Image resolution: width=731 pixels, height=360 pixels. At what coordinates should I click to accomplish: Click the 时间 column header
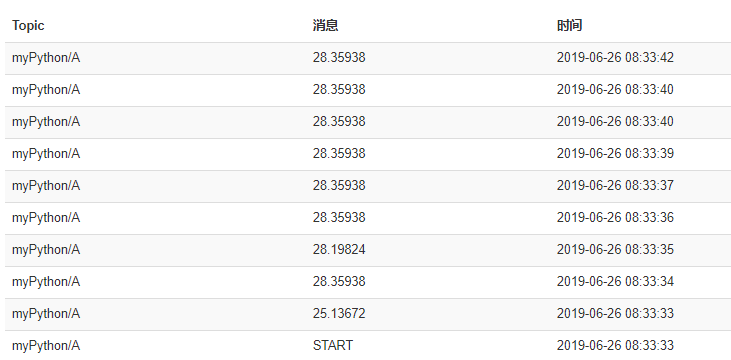pos(569,25)
